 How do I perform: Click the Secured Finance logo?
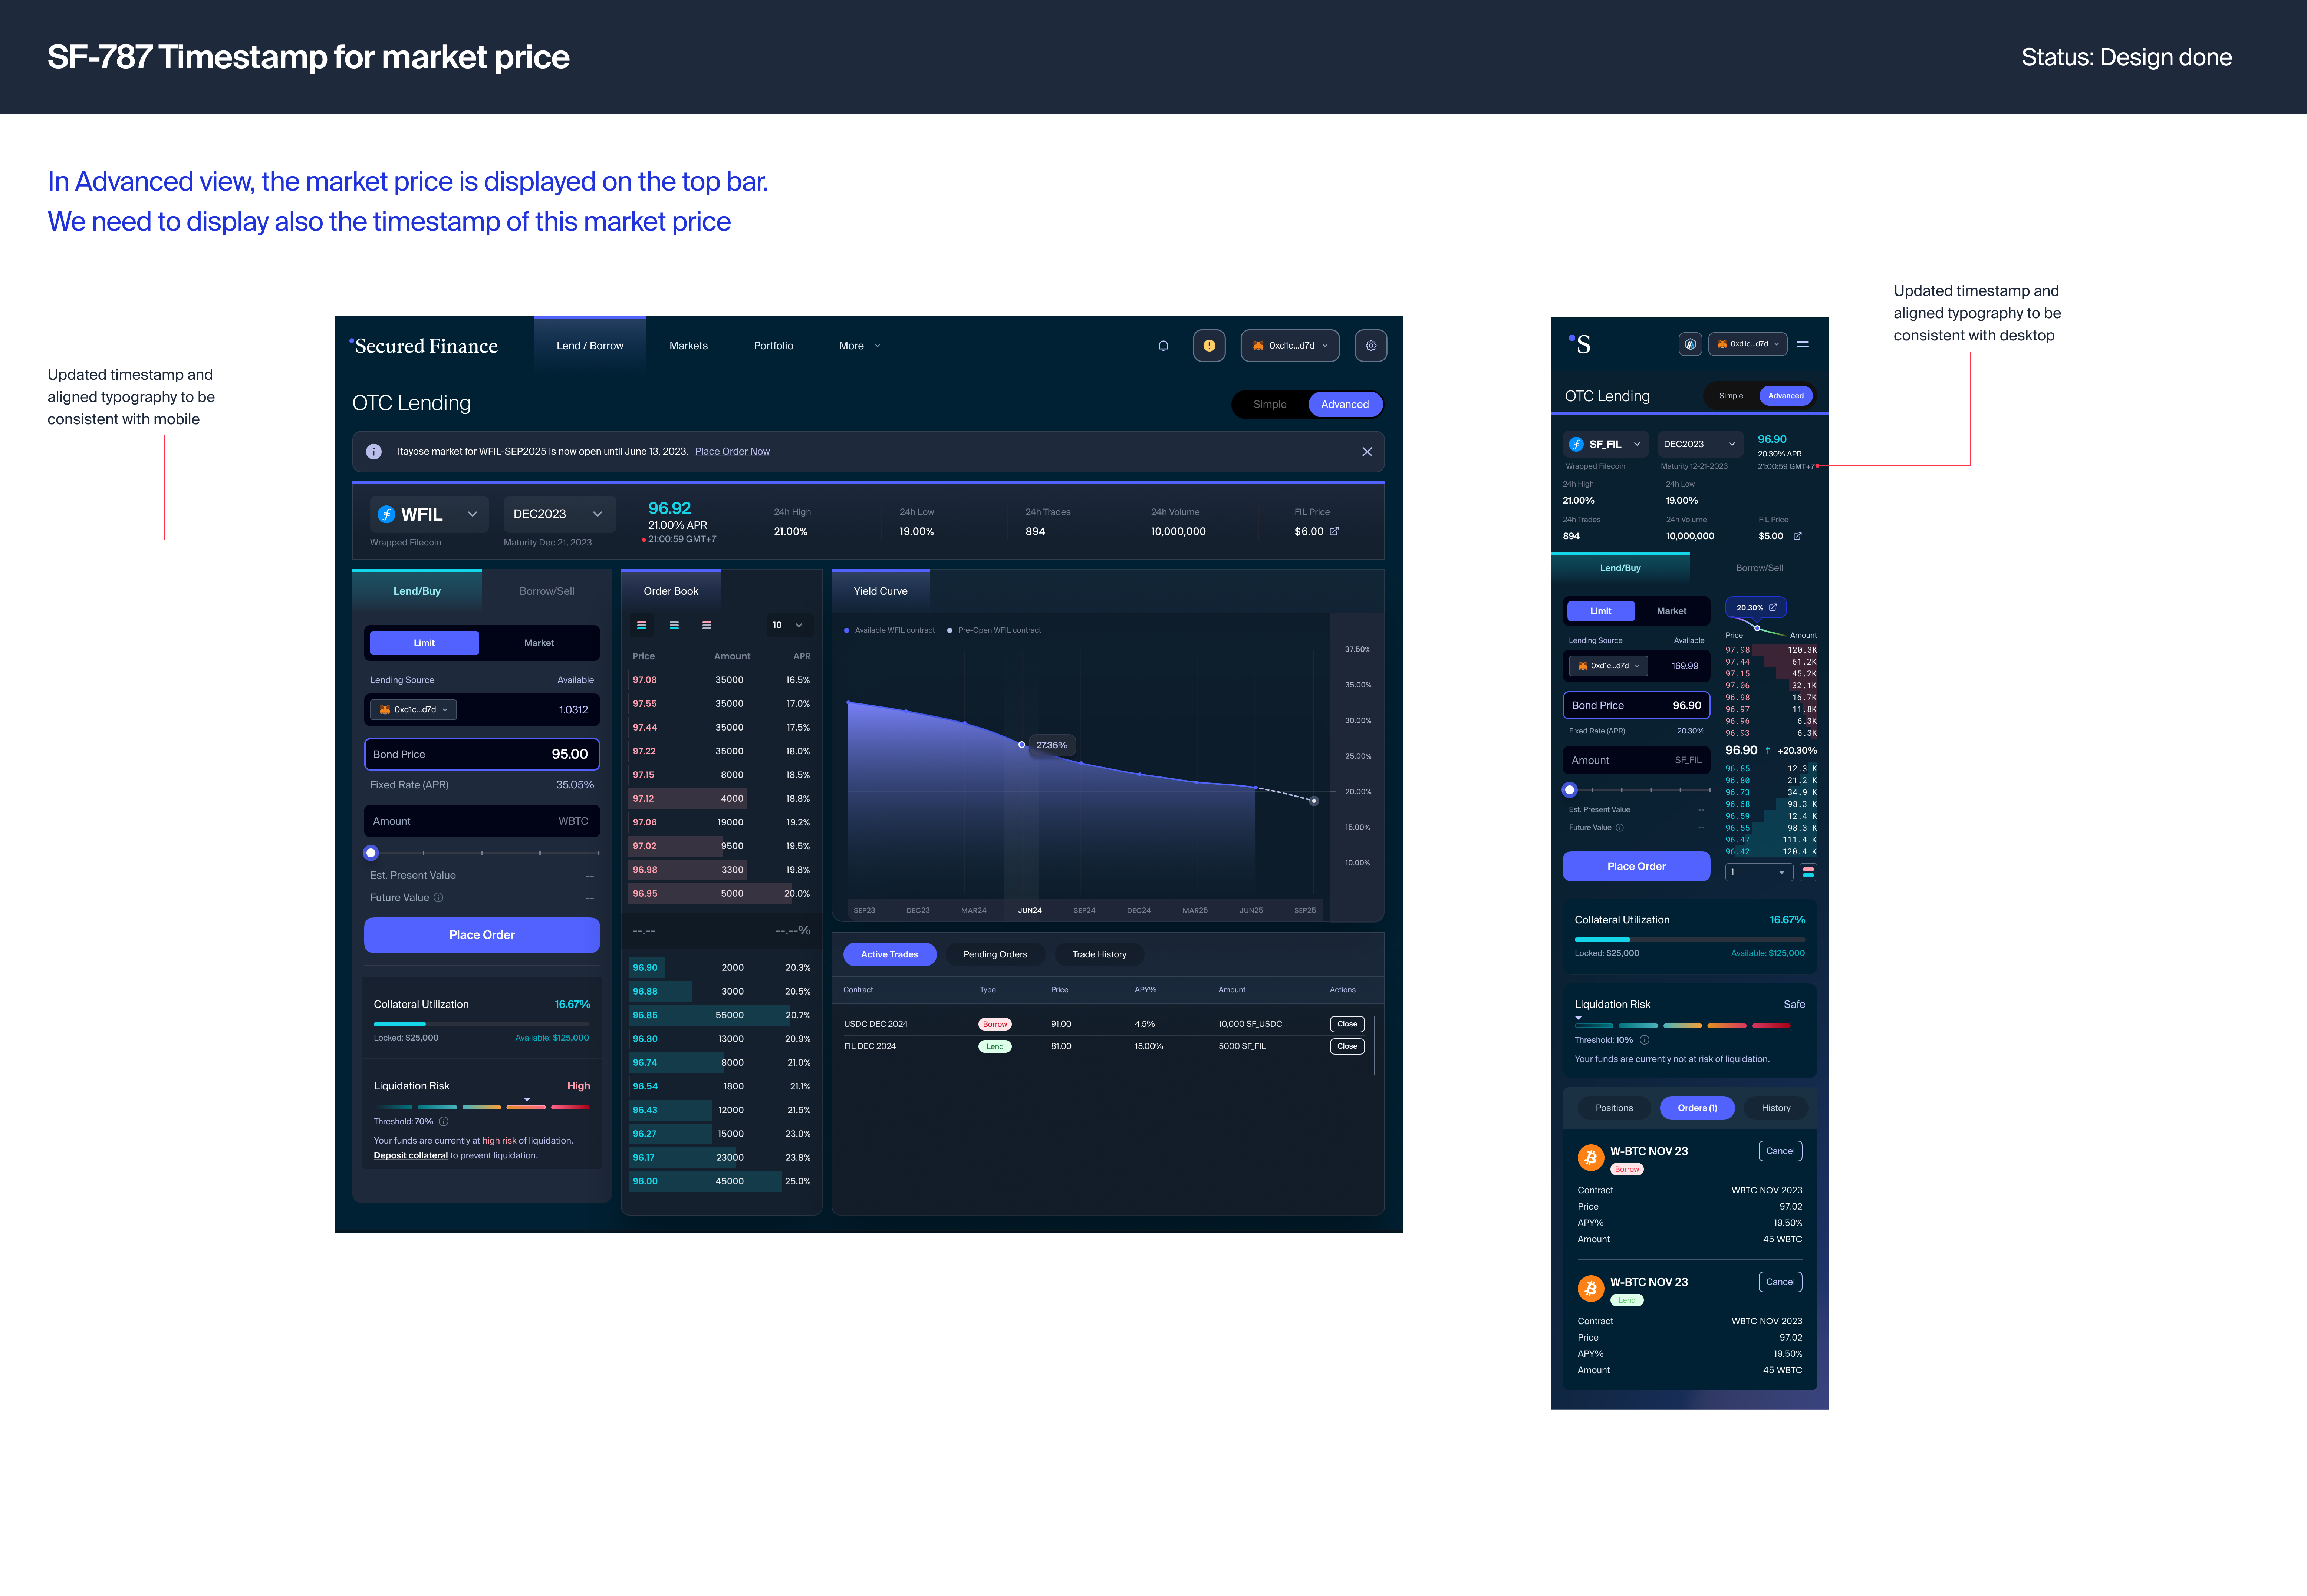(424, 346)
